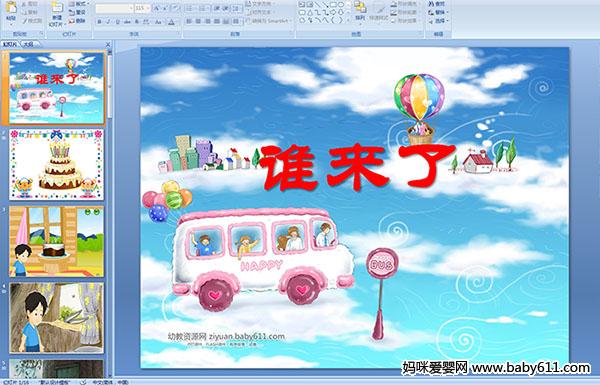Click the Layout button in Slides group

(78, 4)
